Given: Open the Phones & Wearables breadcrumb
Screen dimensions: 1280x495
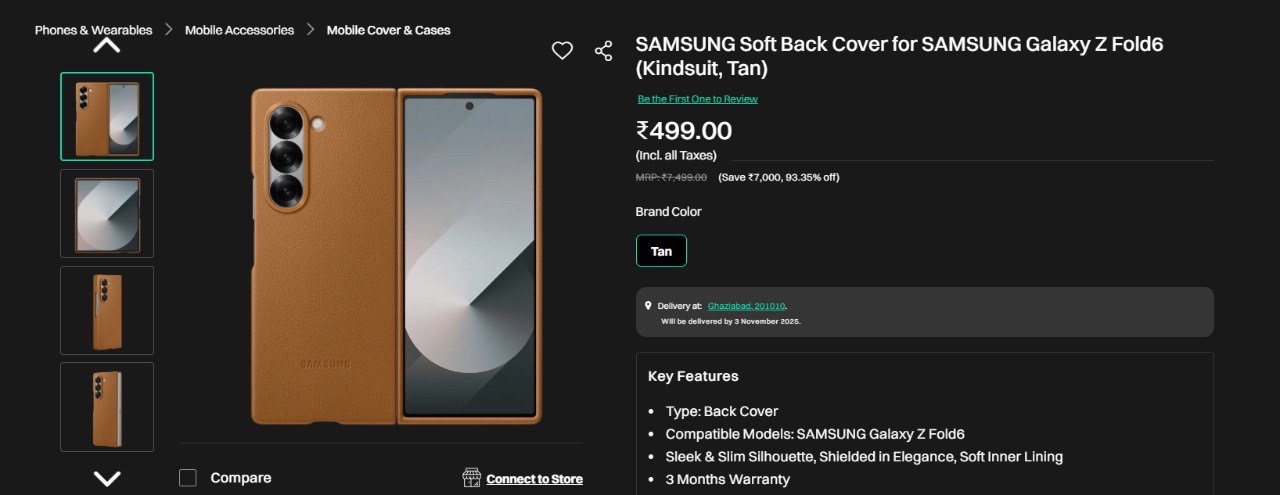Looking at the screenshot, I should click(93, 30).
